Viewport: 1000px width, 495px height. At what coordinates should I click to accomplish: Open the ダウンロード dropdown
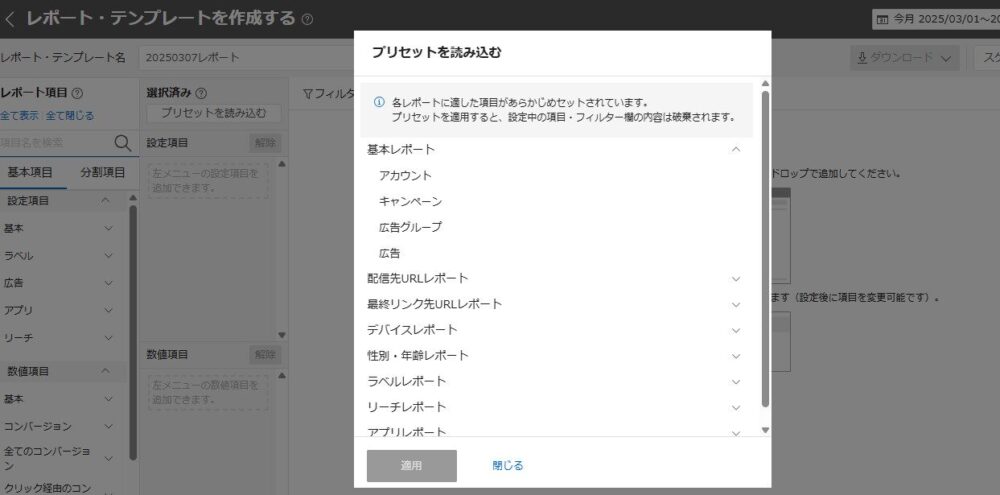(904, 58)
